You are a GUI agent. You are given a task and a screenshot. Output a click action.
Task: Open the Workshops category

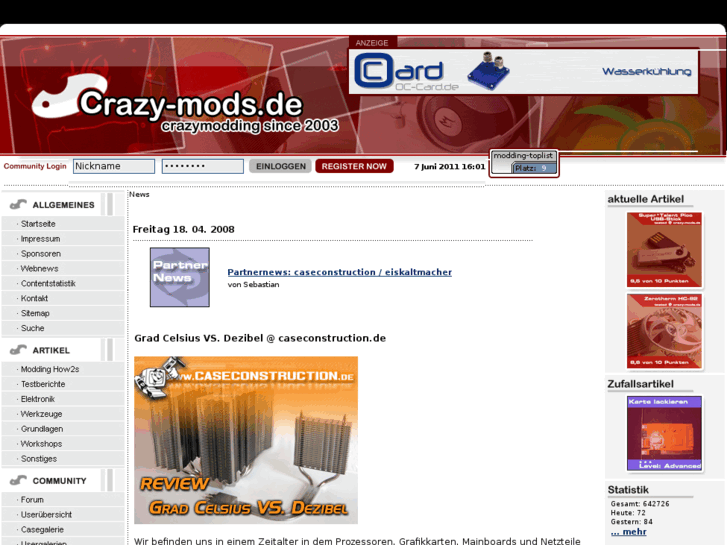pyautogui.click(x=41, y=443)
